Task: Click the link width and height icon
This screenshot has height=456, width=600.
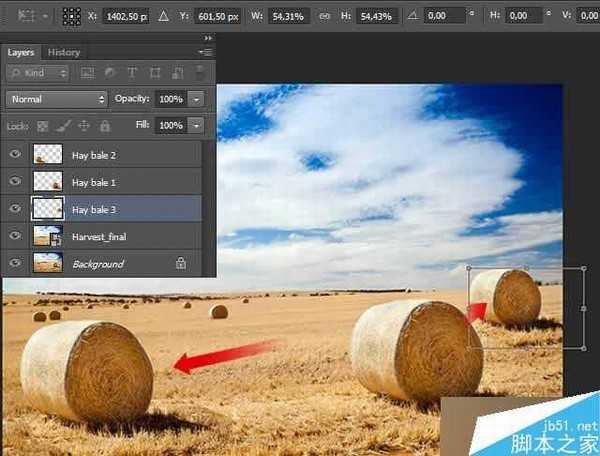Action: point(324,17)
